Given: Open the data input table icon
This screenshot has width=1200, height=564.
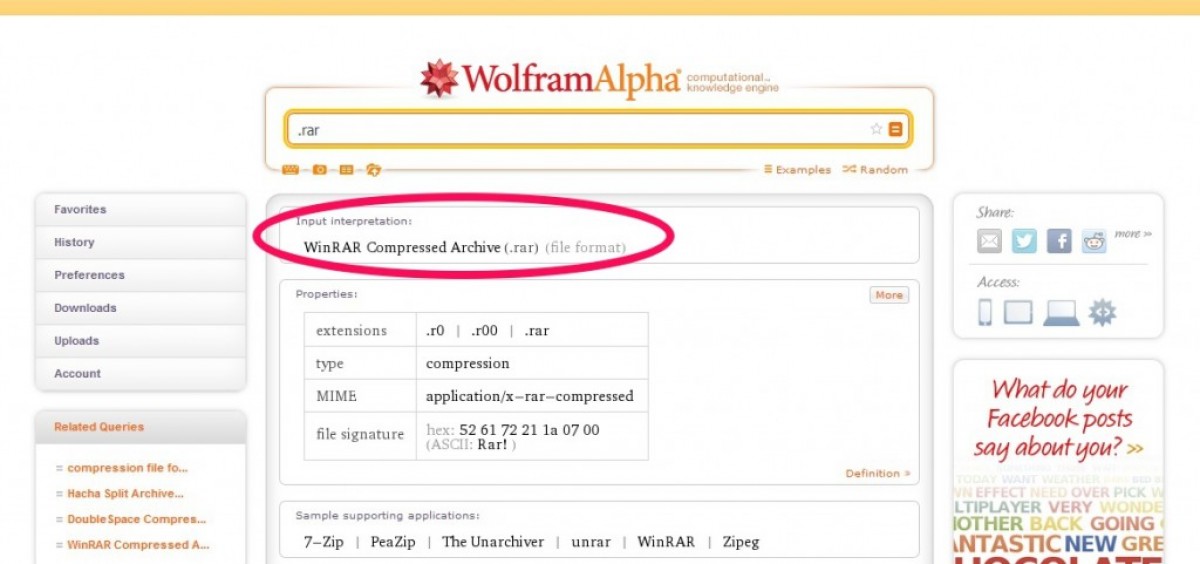Looking at the screenshot, I should pos(346,170).
